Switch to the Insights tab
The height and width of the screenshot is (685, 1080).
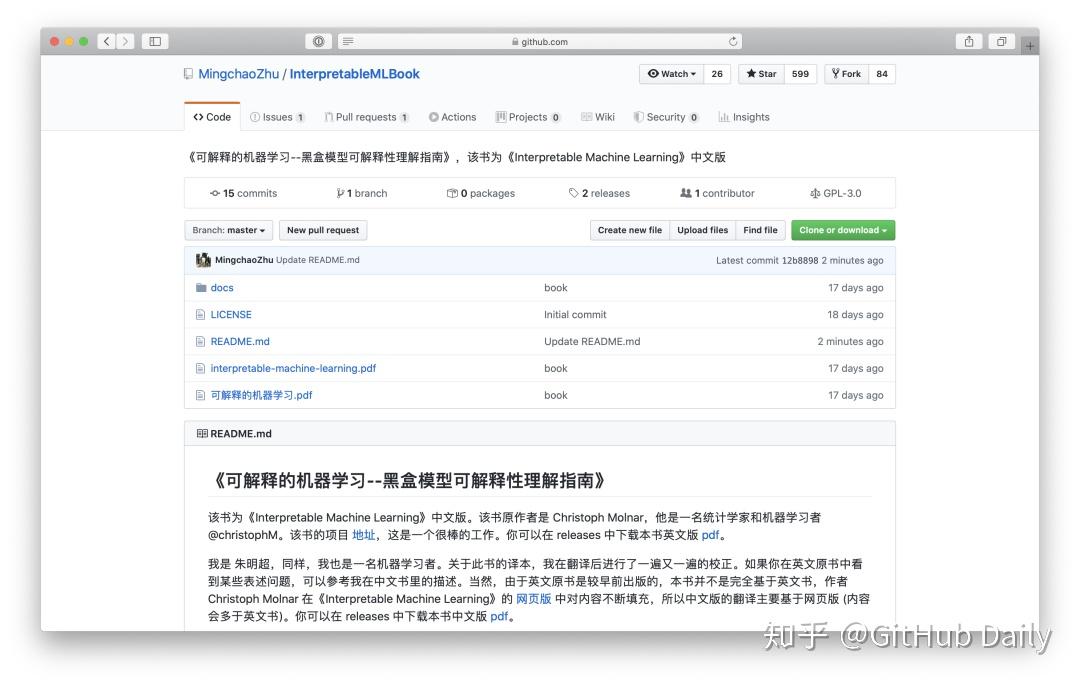(744, 116)
